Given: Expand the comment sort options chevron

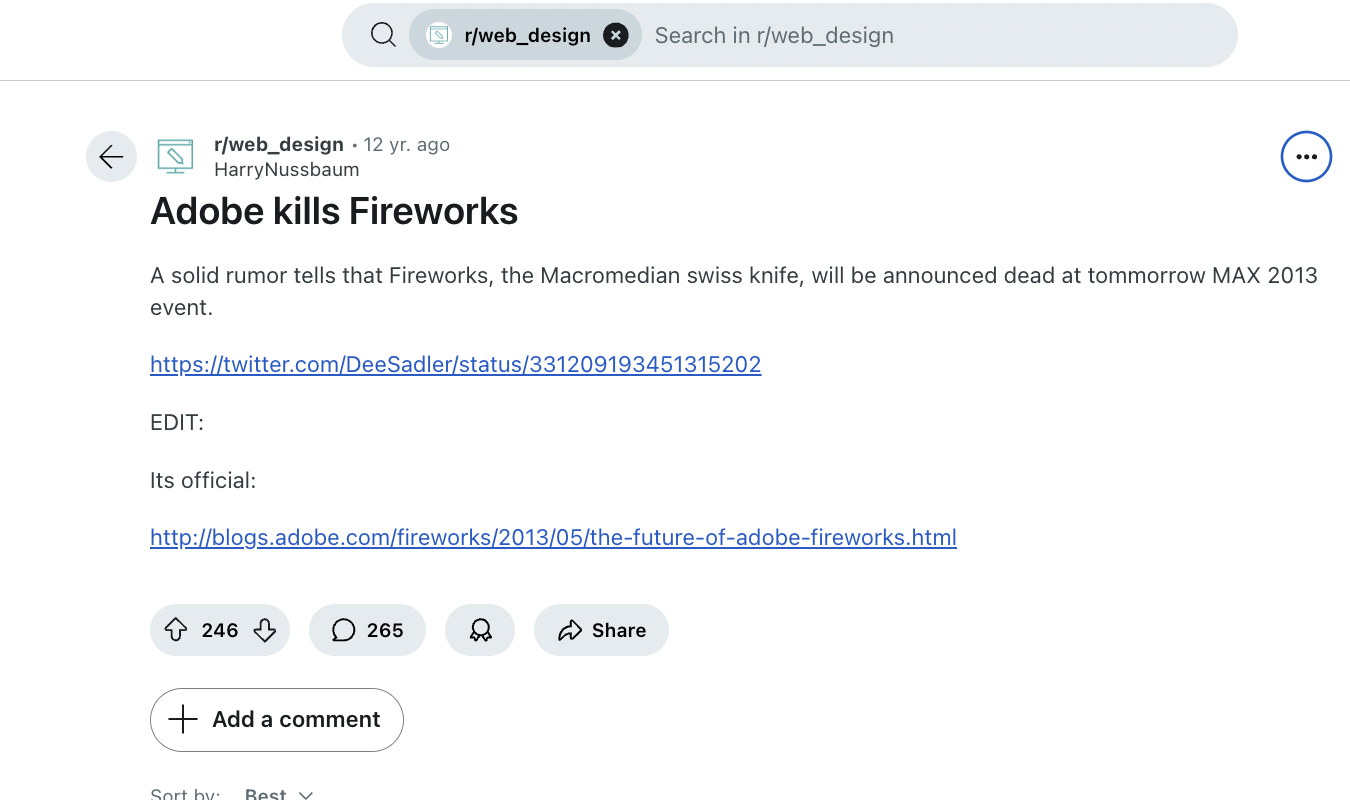Looking at the screenshot, I should [306, 795].
